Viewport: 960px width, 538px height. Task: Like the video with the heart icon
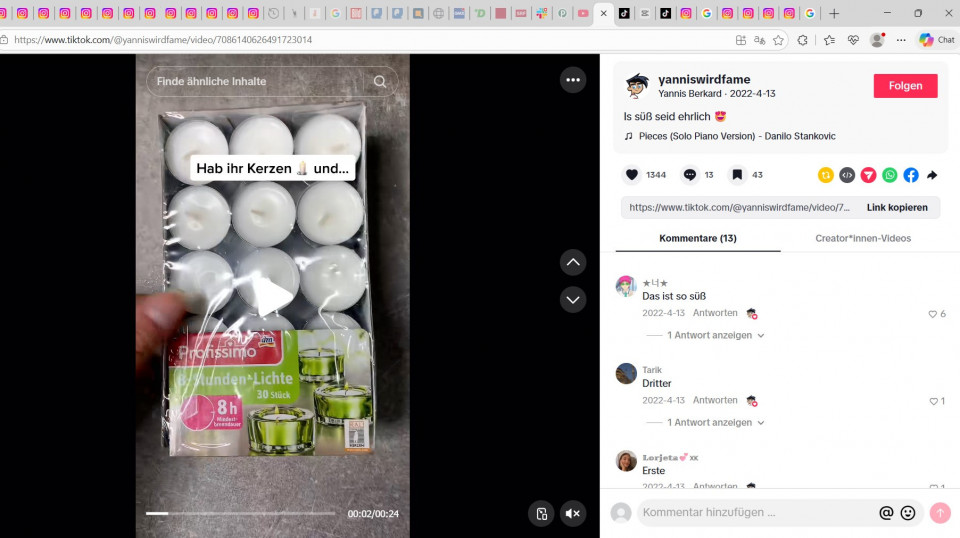point(631,175)
